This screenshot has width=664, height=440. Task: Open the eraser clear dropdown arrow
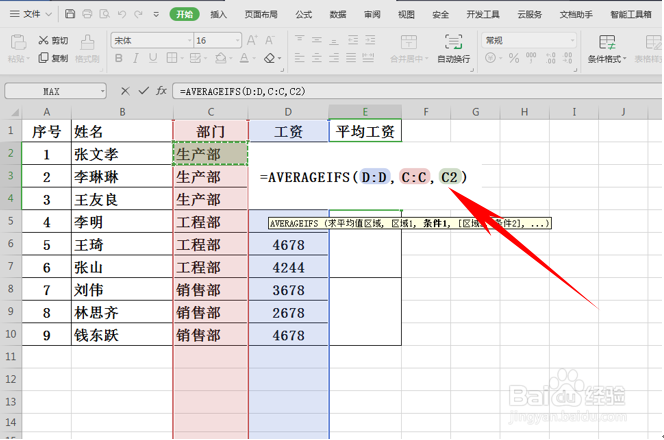[279, 58]
